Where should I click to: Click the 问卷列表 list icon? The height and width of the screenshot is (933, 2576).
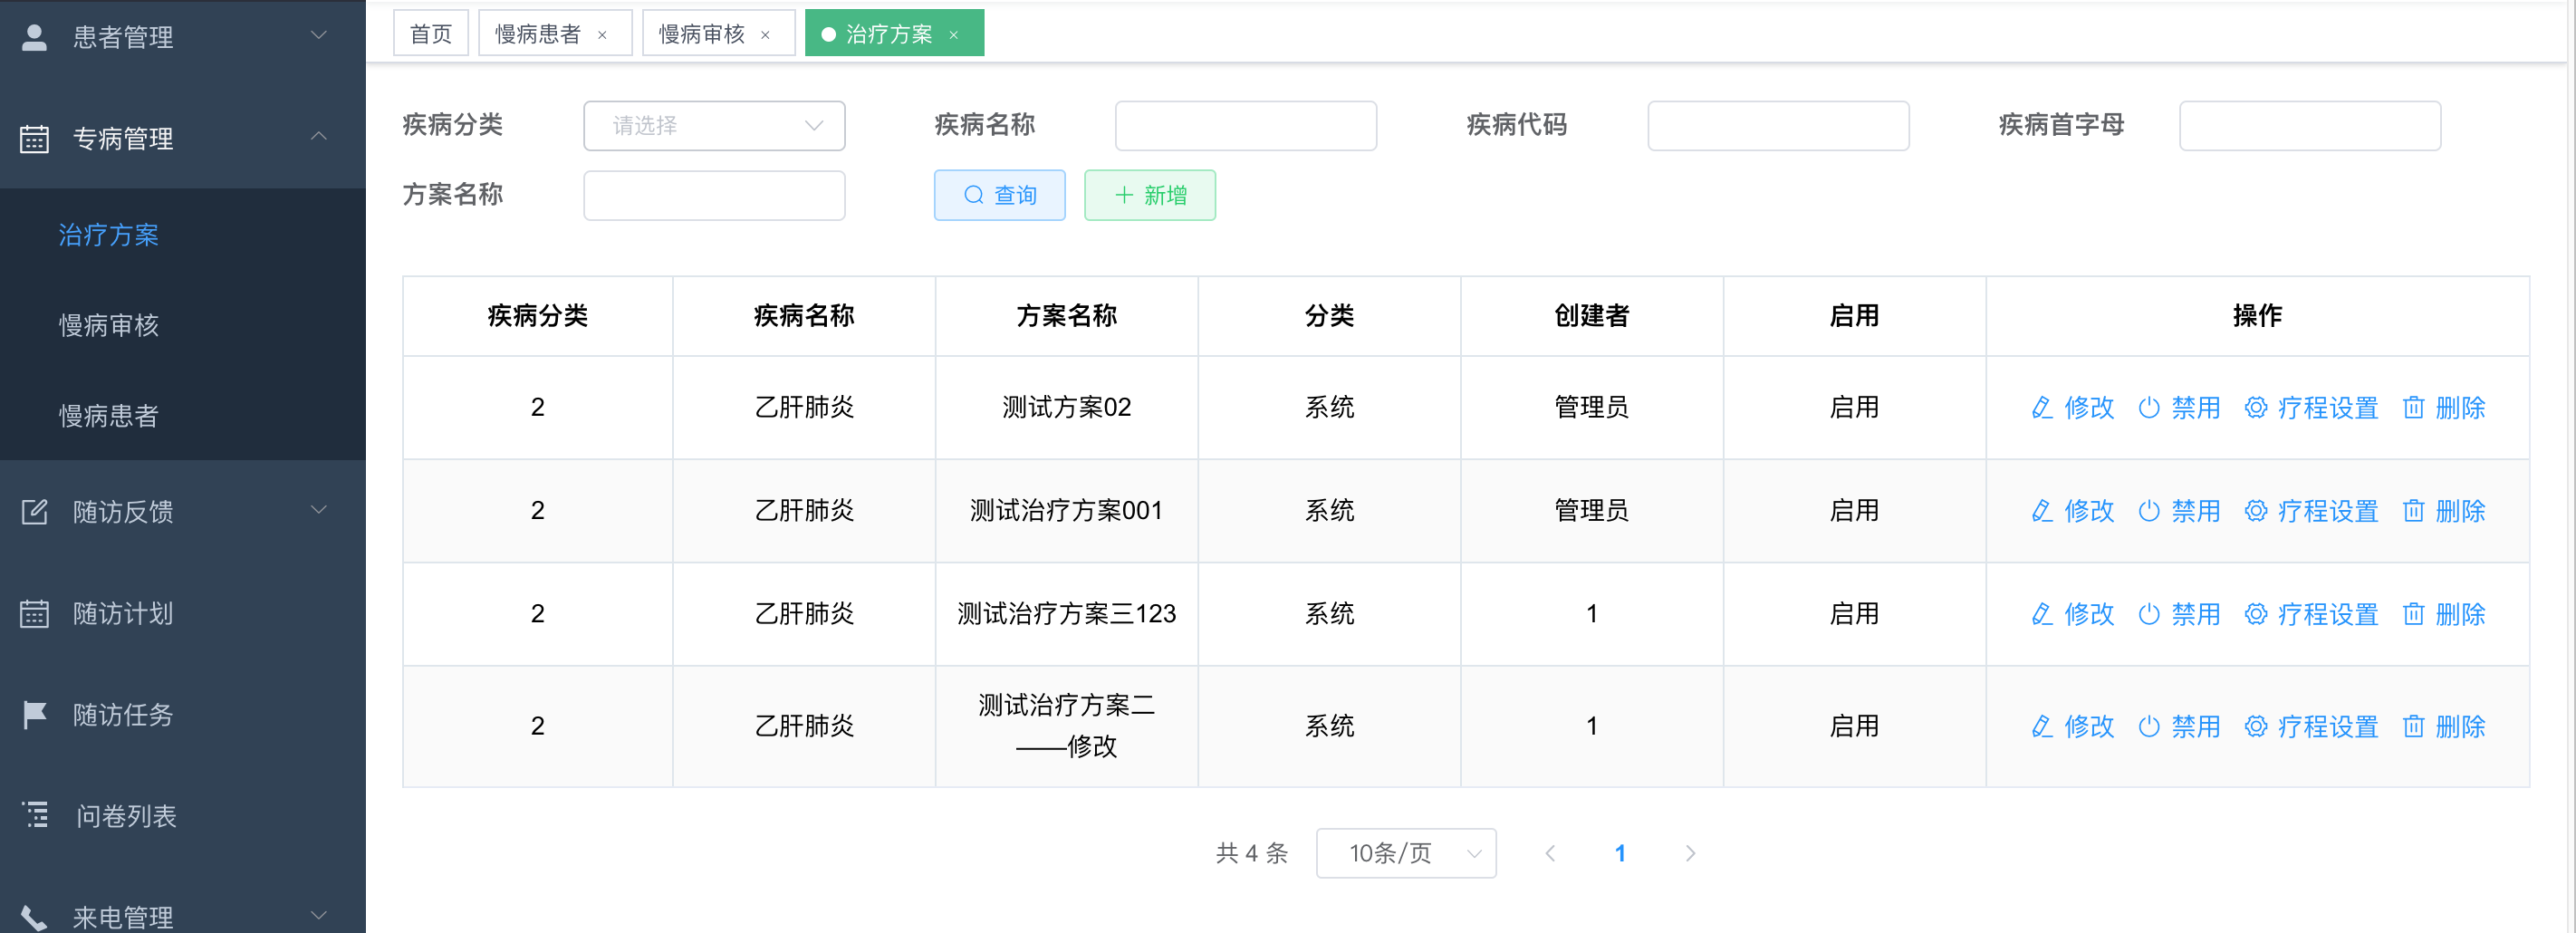pyautogui.click(x=36, y=815)
